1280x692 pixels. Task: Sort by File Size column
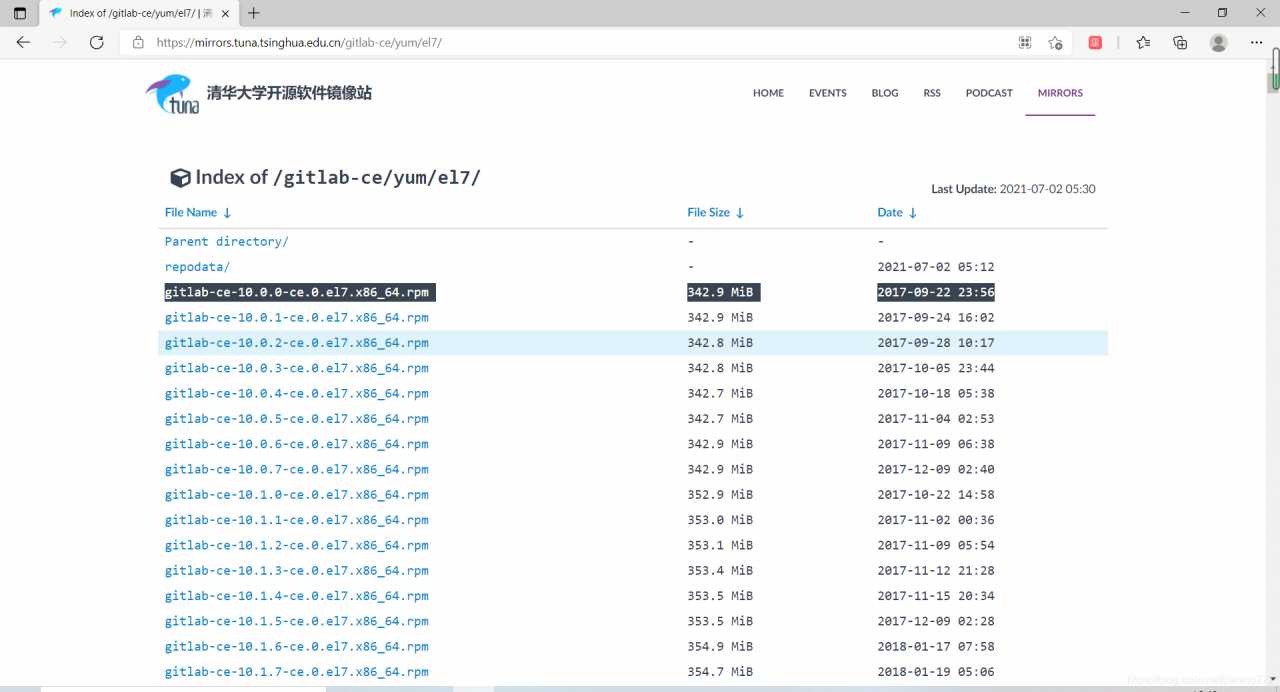pyautogui.click(x=716, y=212)
